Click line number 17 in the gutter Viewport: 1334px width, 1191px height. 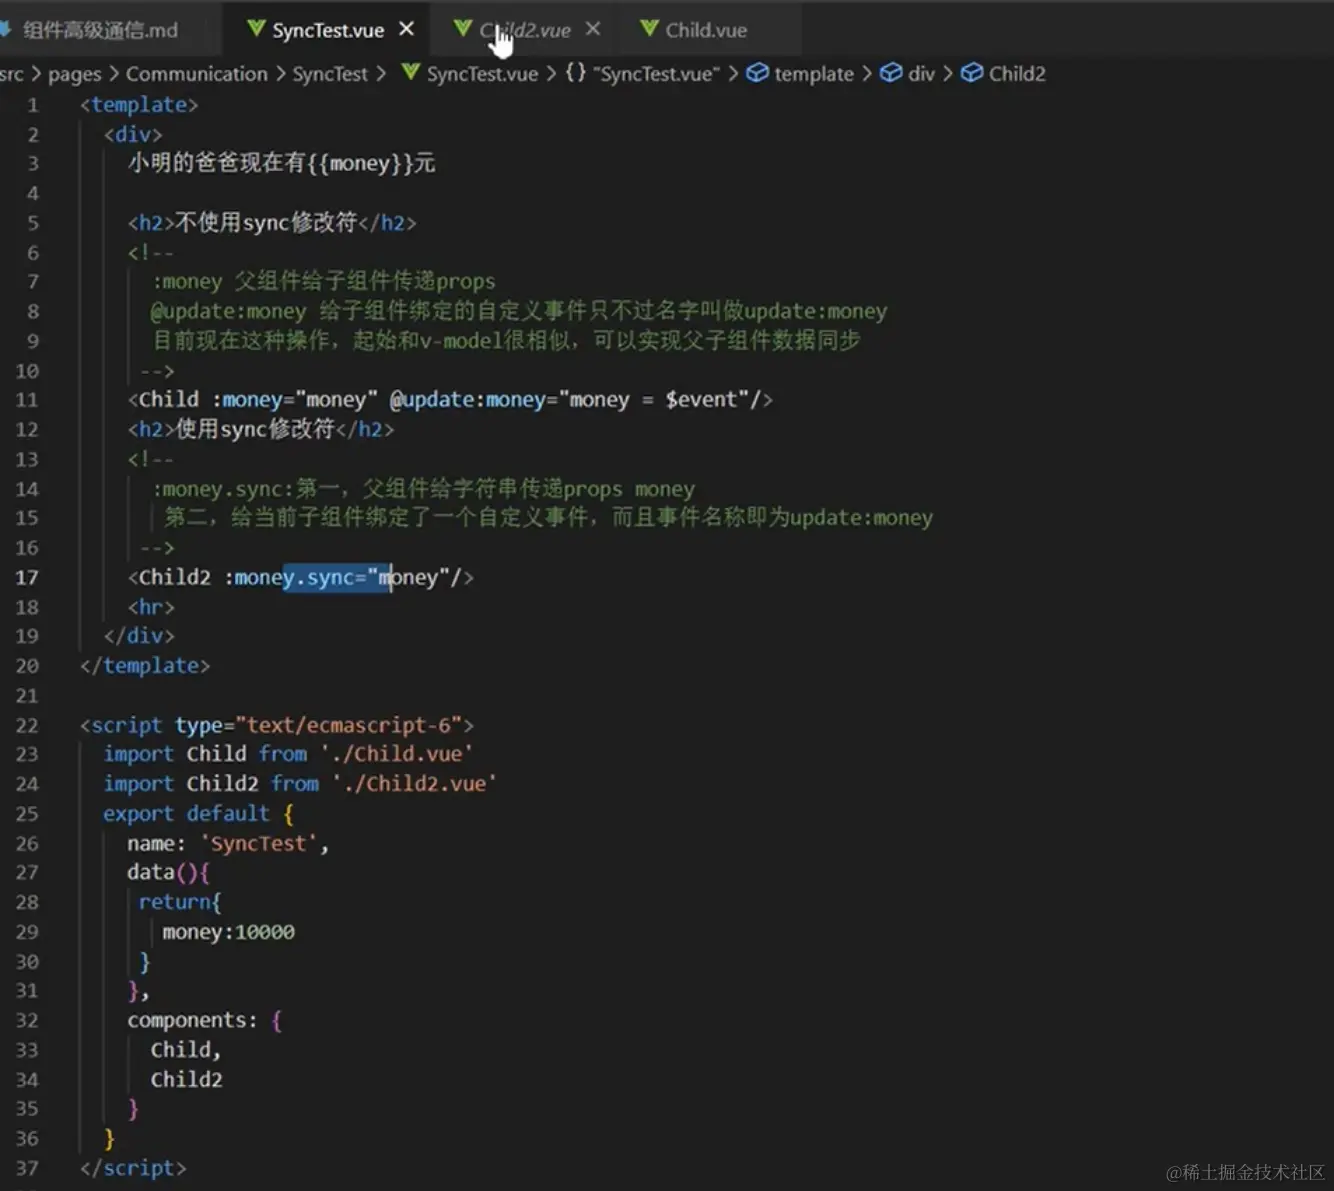click(x=27, y=577)
